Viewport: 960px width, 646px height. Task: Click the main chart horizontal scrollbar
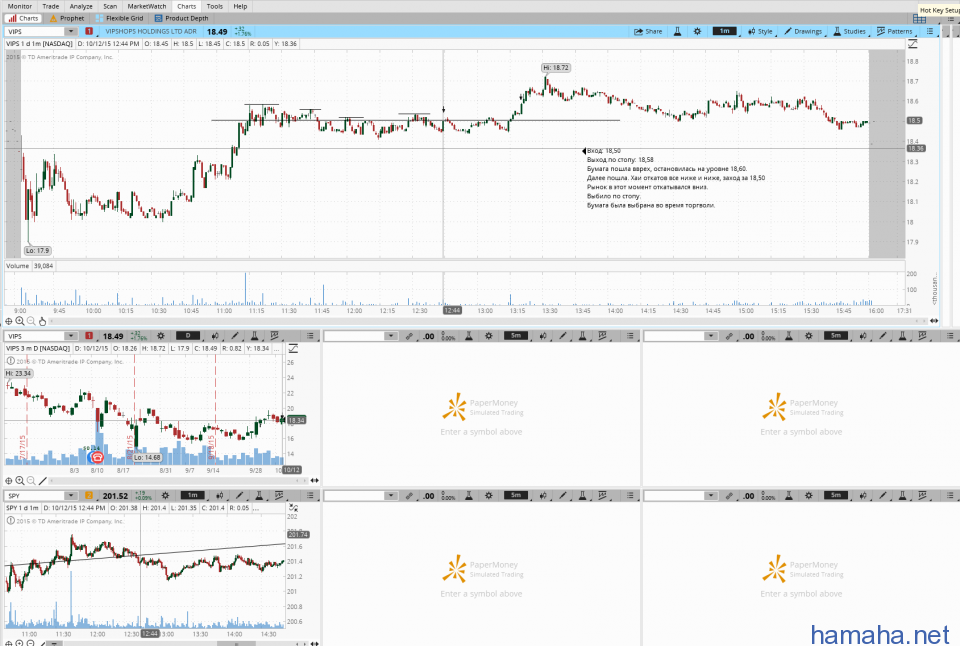[487, 321]
